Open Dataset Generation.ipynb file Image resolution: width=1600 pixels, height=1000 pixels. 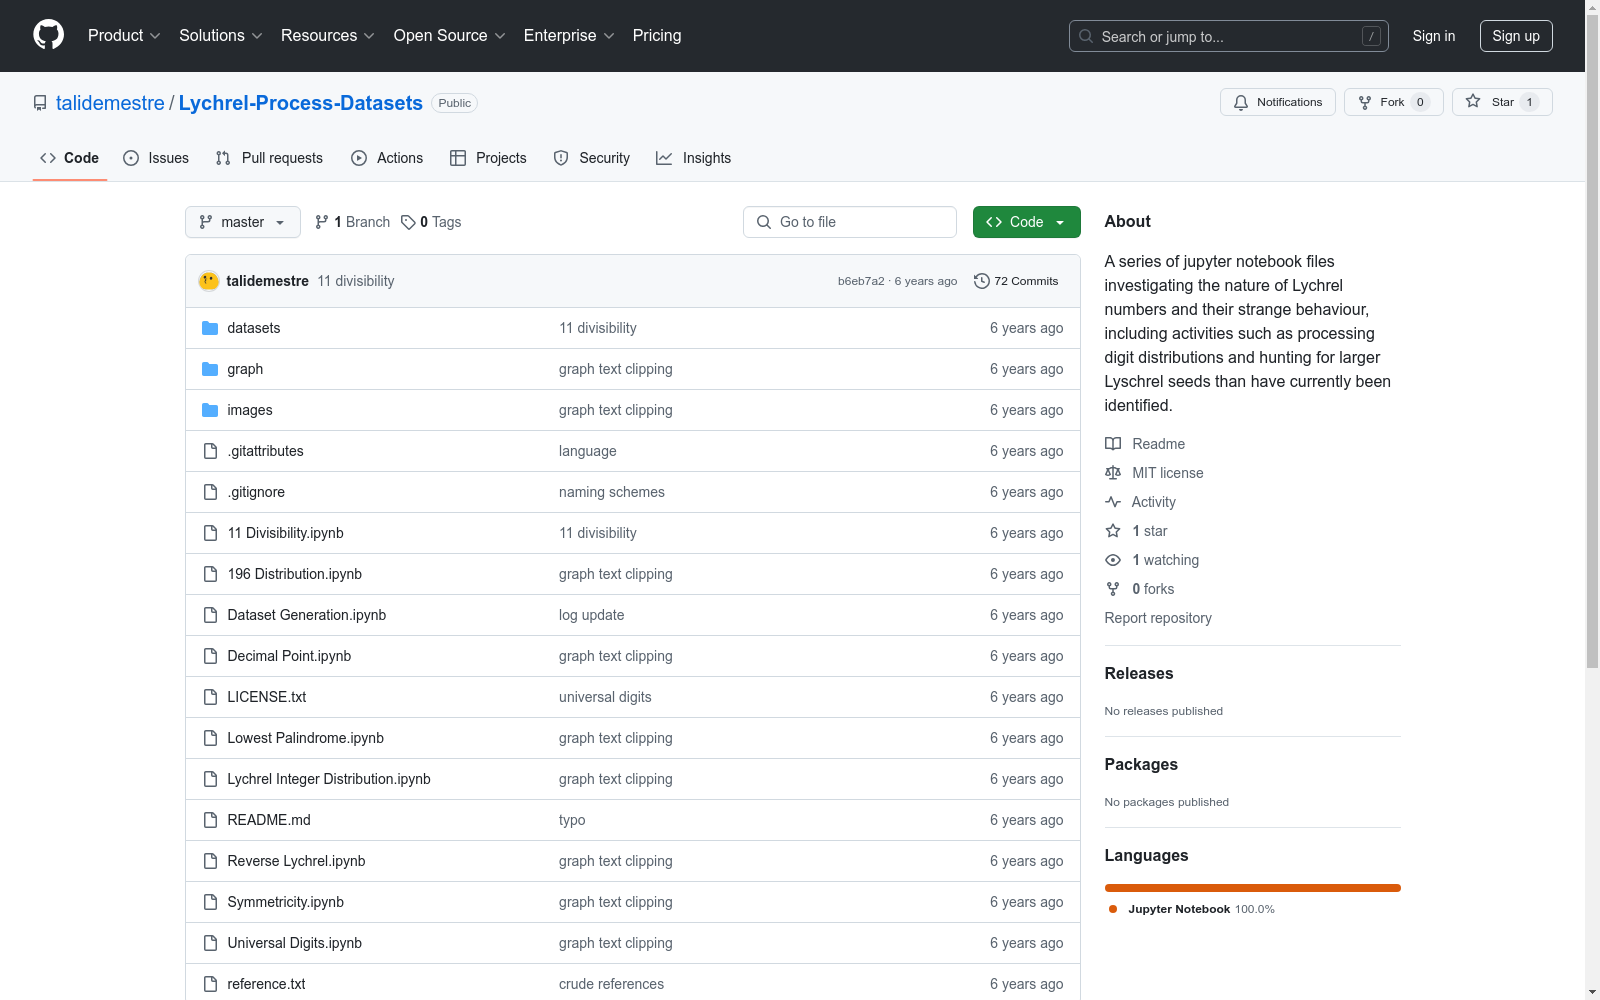306,615
